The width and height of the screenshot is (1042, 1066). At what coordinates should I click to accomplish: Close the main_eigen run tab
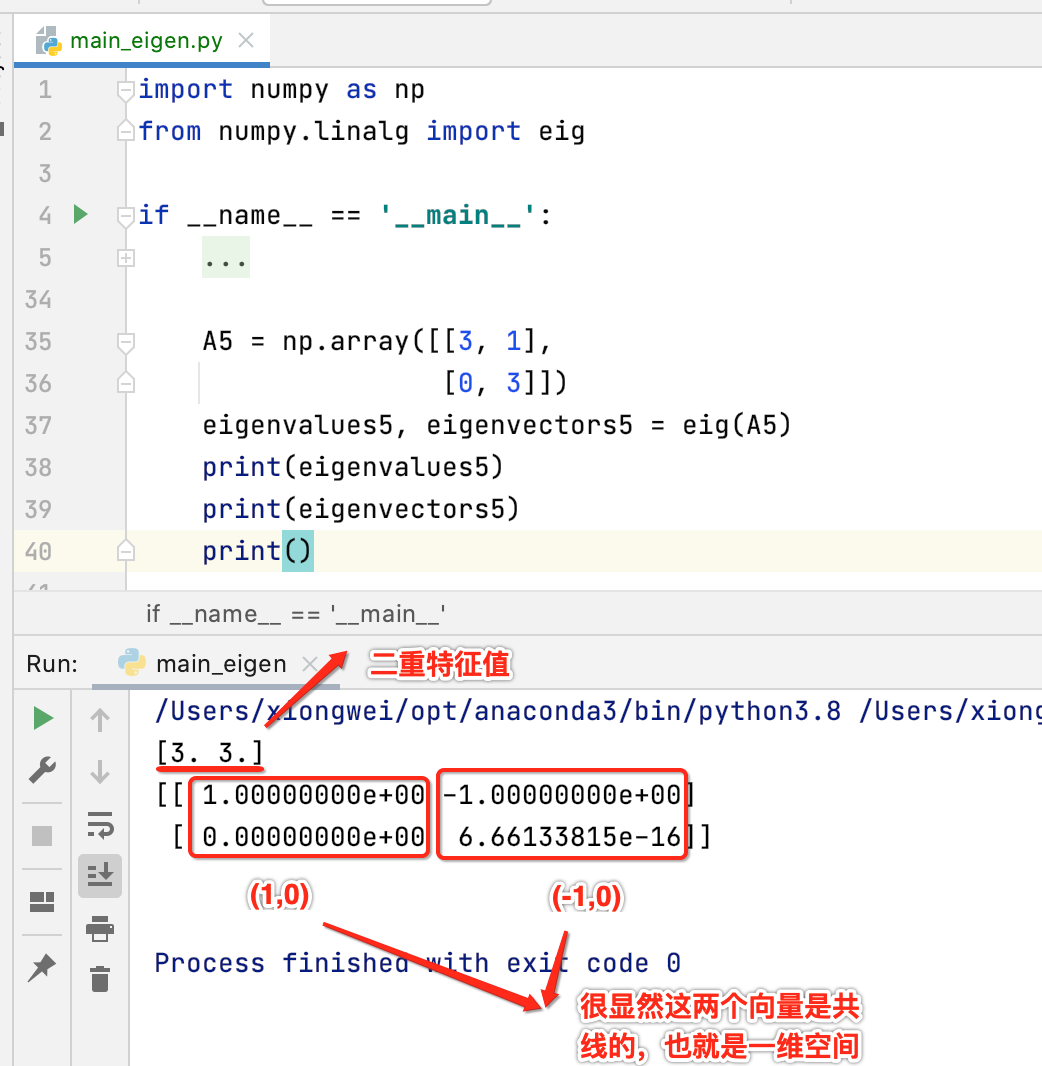310,664
